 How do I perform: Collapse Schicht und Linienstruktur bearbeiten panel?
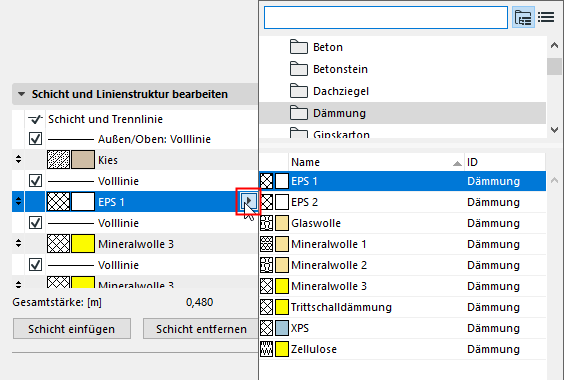tap(22, 94)
